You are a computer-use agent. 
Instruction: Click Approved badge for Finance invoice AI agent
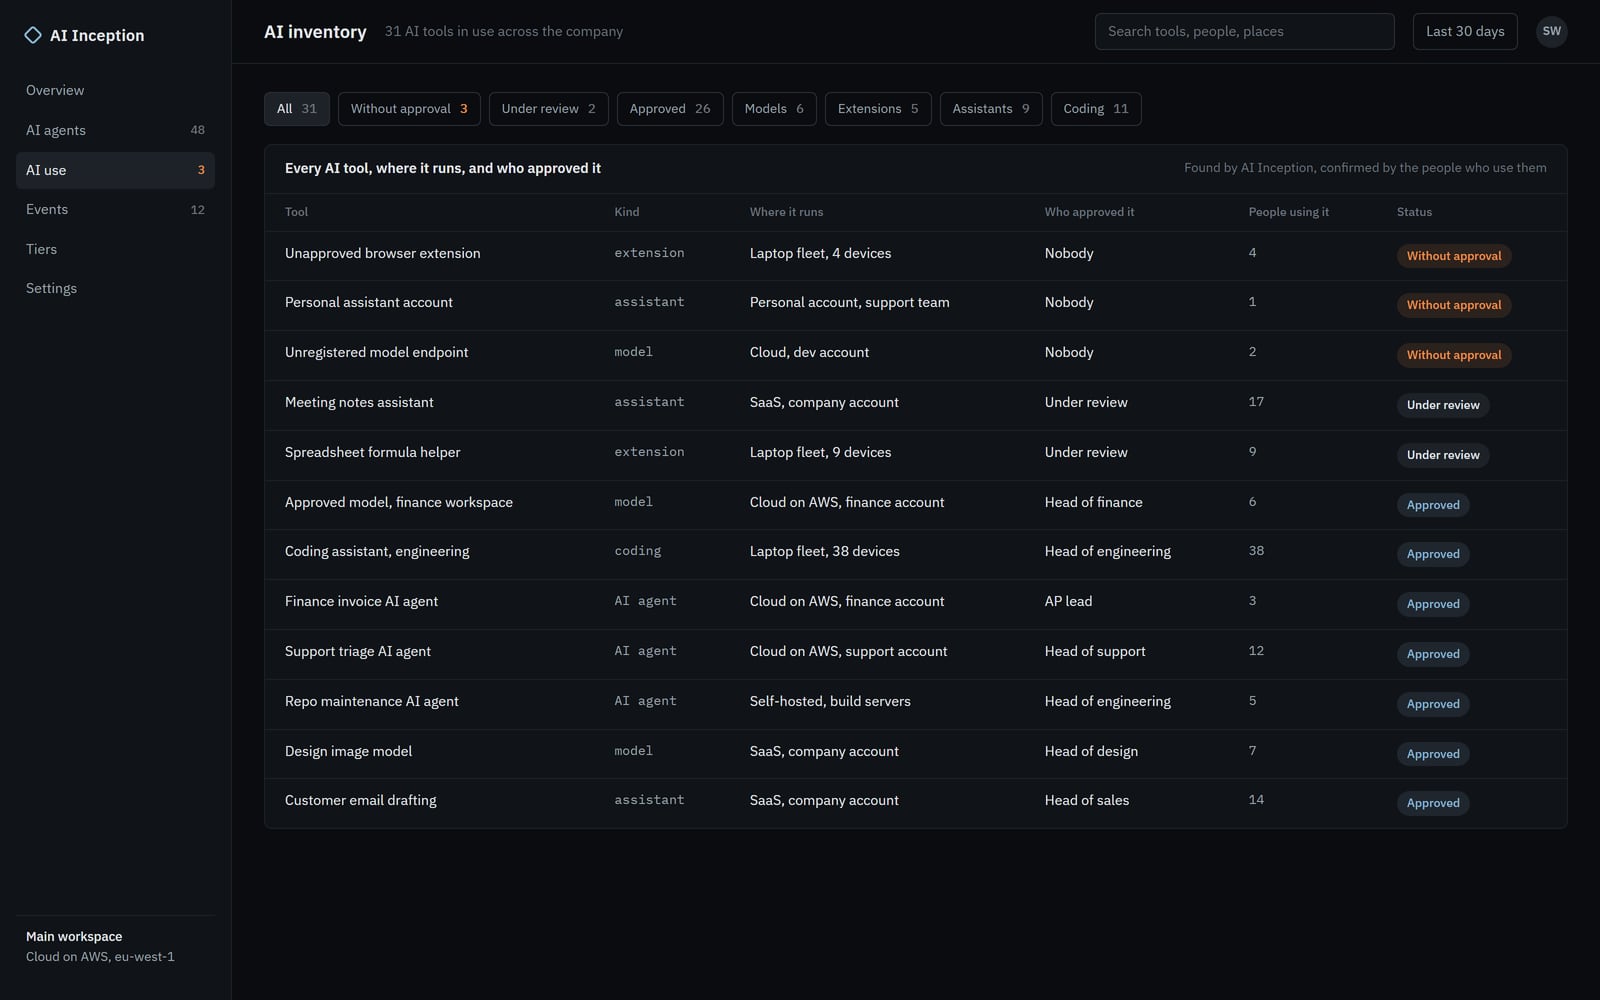pos(1433,604)
